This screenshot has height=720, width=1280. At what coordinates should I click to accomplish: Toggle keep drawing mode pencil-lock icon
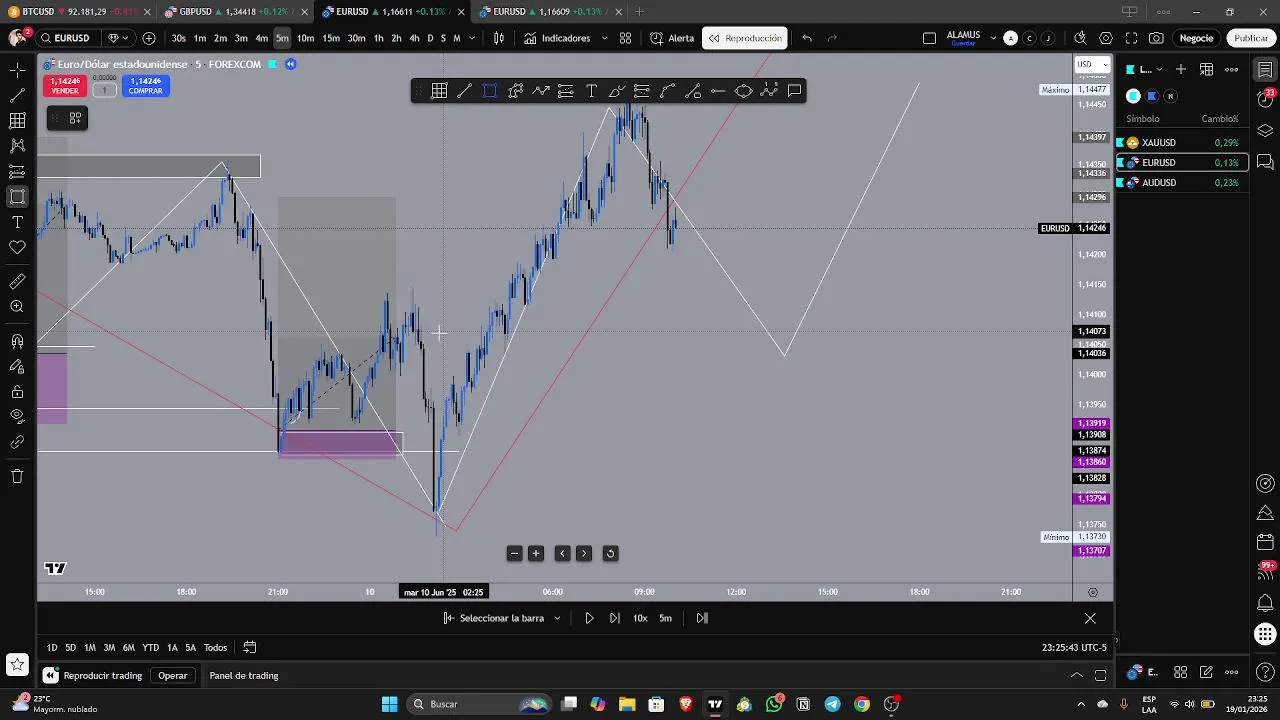[17, 367]
